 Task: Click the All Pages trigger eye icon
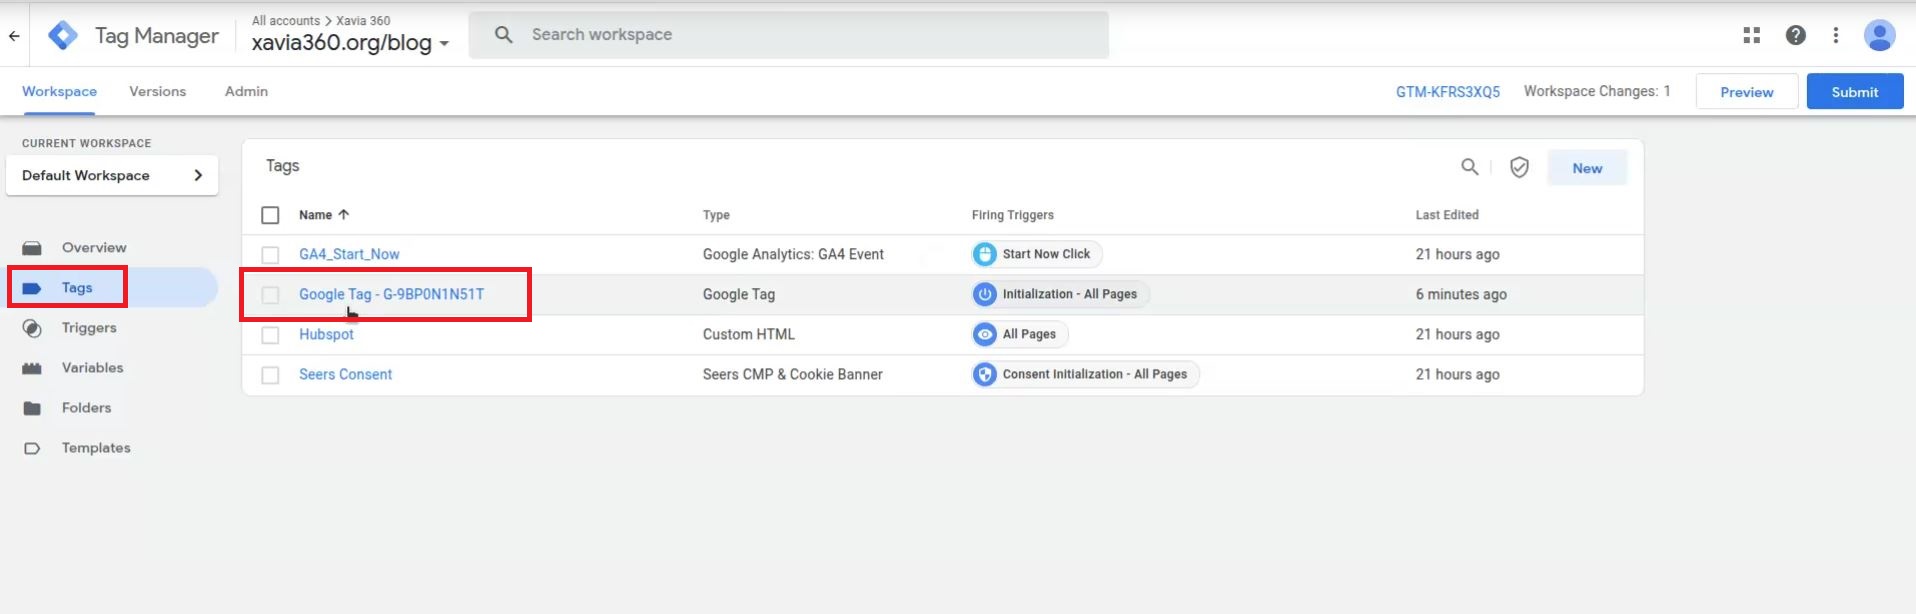[985, 334]
